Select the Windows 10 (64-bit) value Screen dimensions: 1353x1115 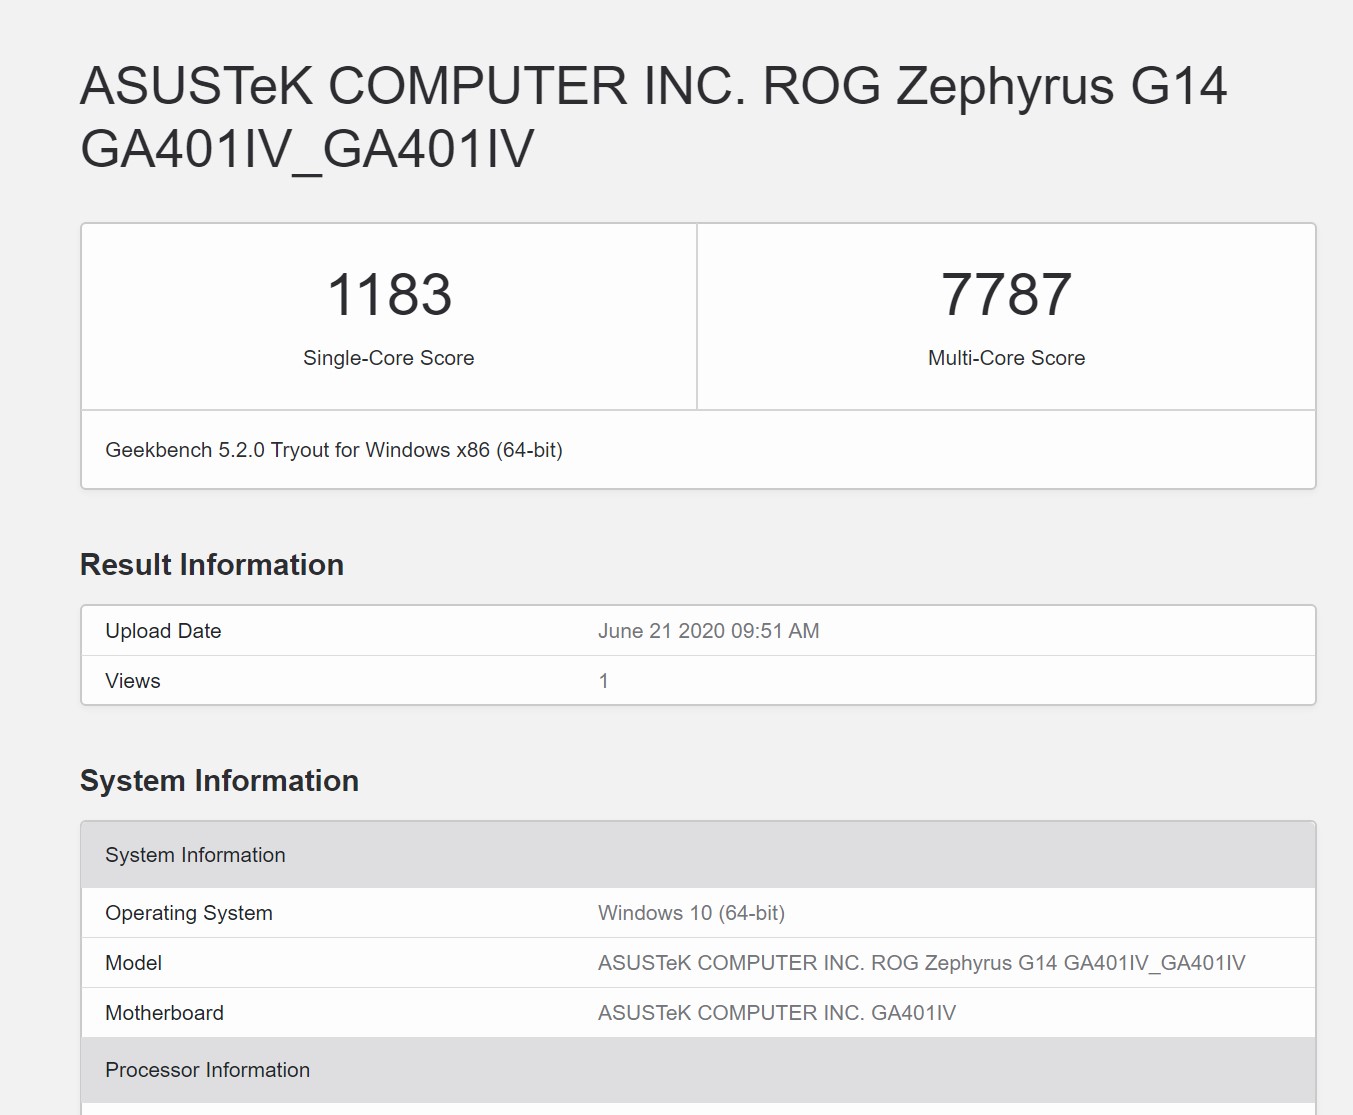pos(691,913)
